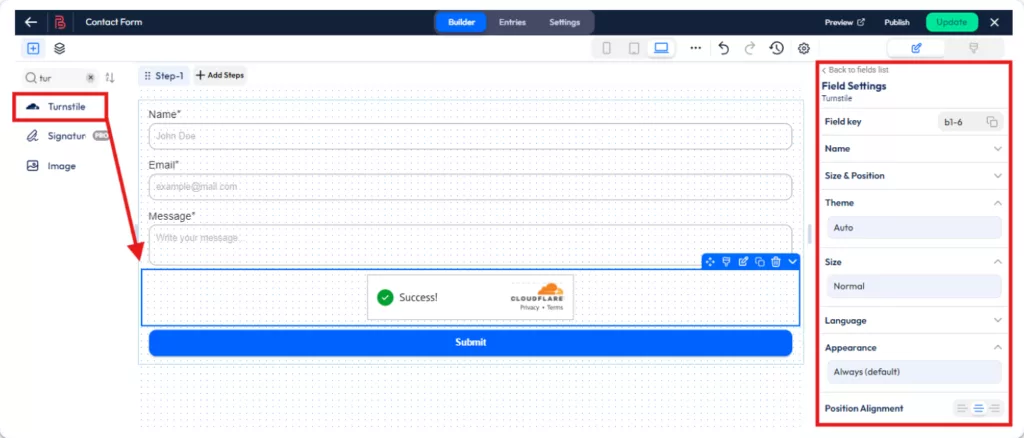This screenshot has height=438, width=1024.
Task: Collapse the Size section
Action: (x=913, y=262)
